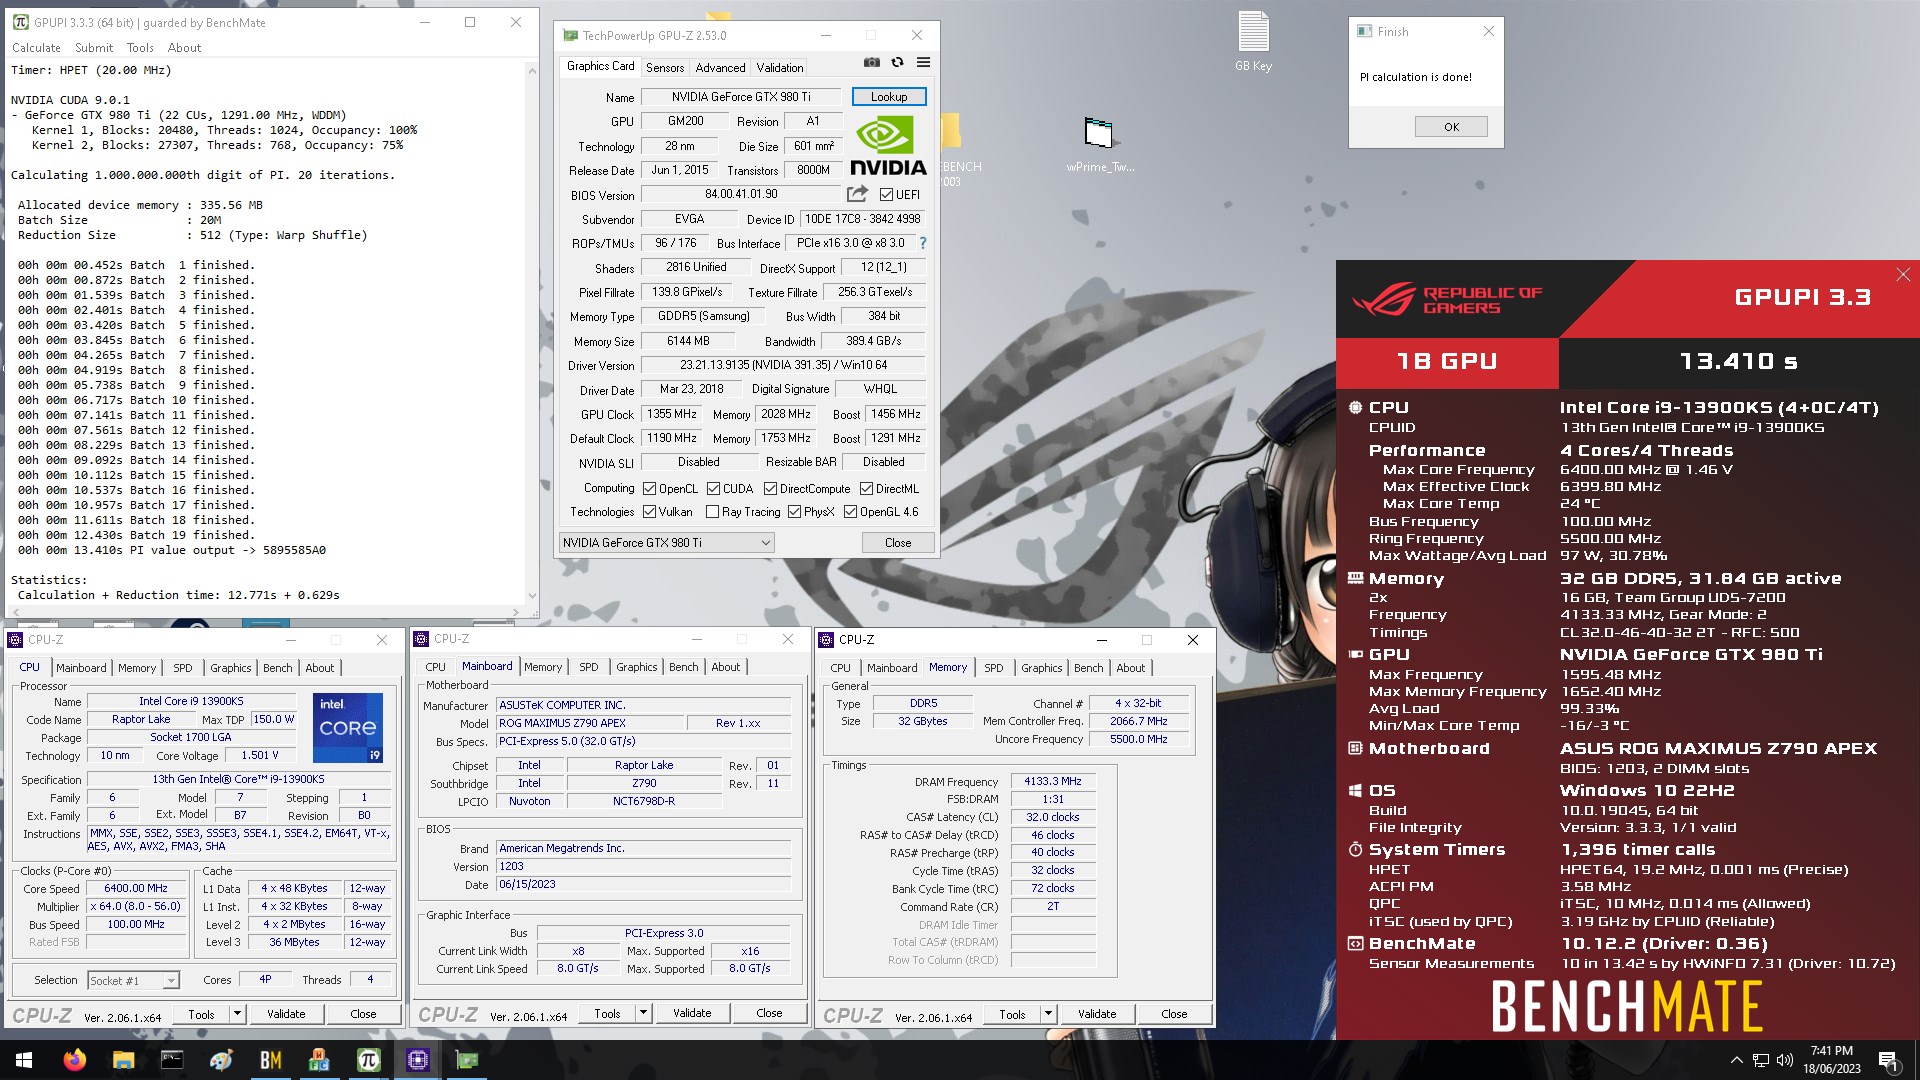This screenshot has width=1920, height=1080.
Task: Toggle the PhysX checkbox
Action: point(794,512)
